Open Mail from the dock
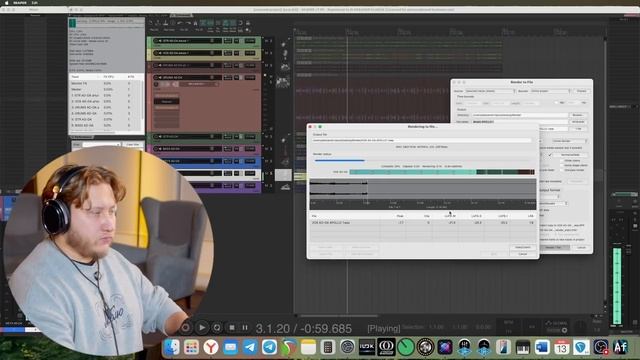640x360 pixels. pyautogui.click(x=230, y=347)
